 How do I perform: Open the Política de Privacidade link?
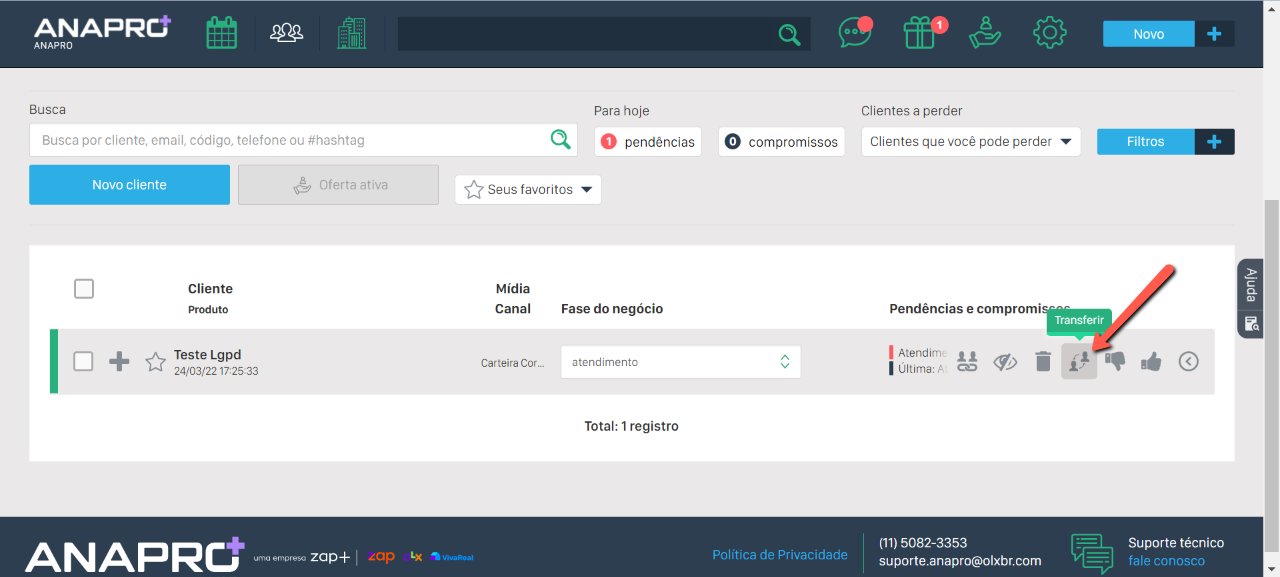click(x=779, y=554)
